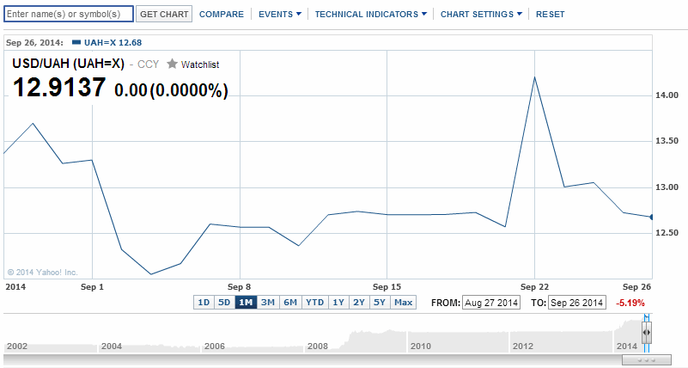Select the 1D time range
Viewport: 688px width, 368px height.
click(204, 302)
